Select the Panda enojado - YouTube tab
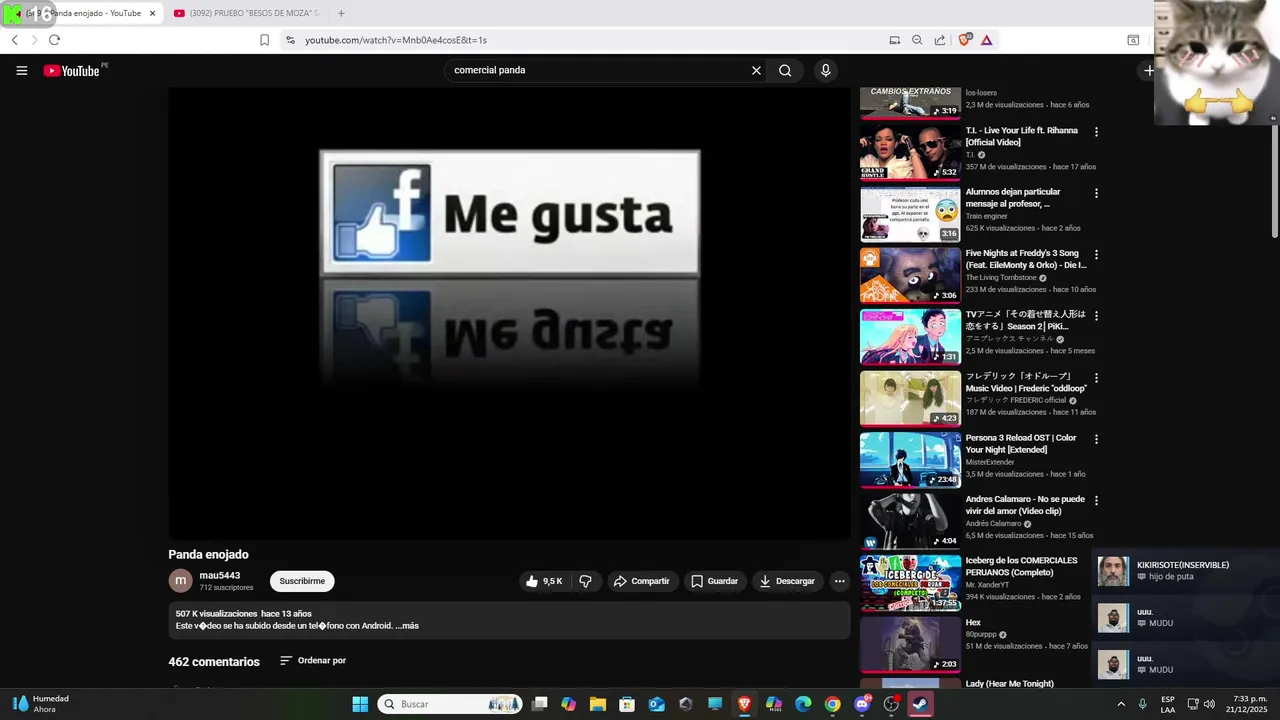 pos(82,13)
